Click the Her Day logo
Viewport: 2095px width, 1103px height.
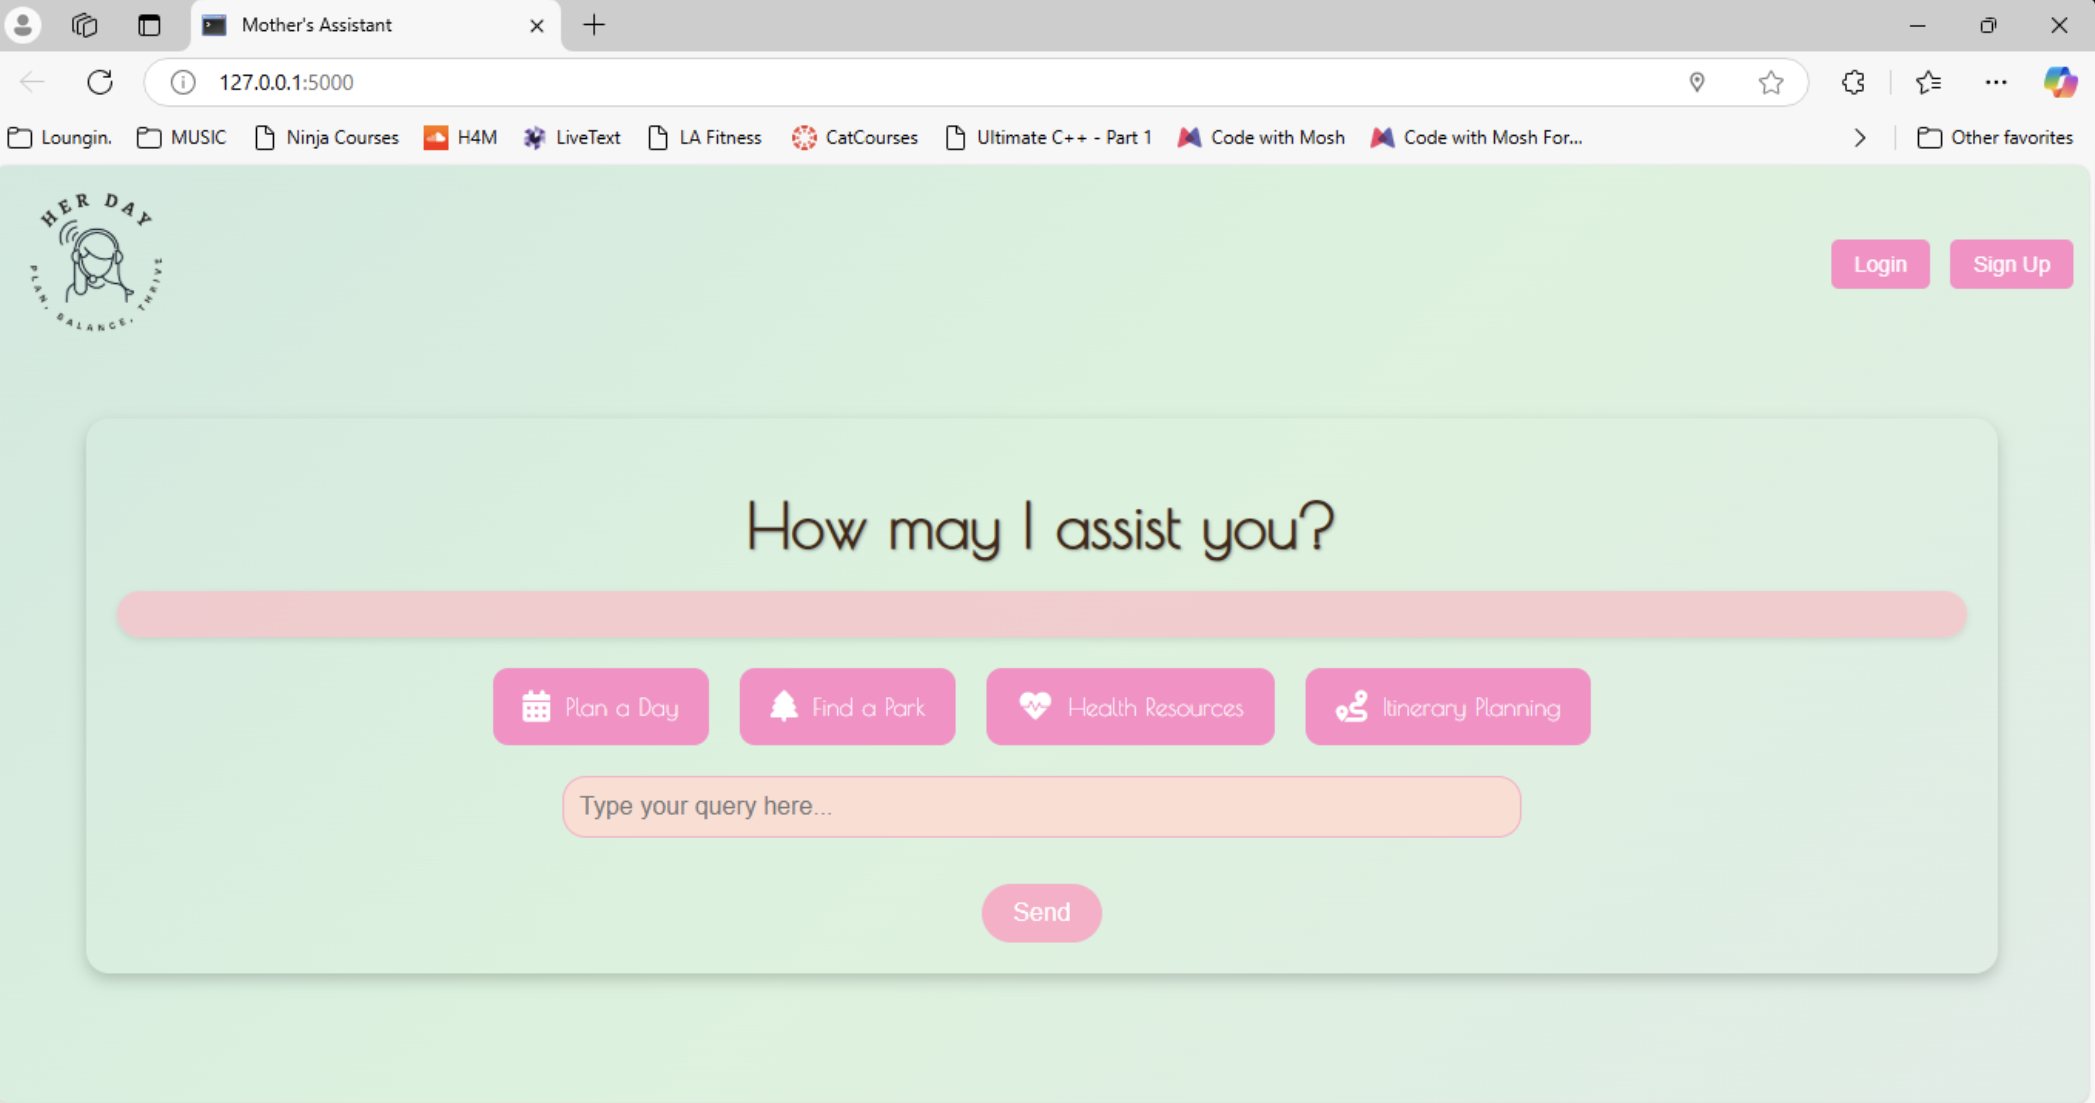click(96, 262)
